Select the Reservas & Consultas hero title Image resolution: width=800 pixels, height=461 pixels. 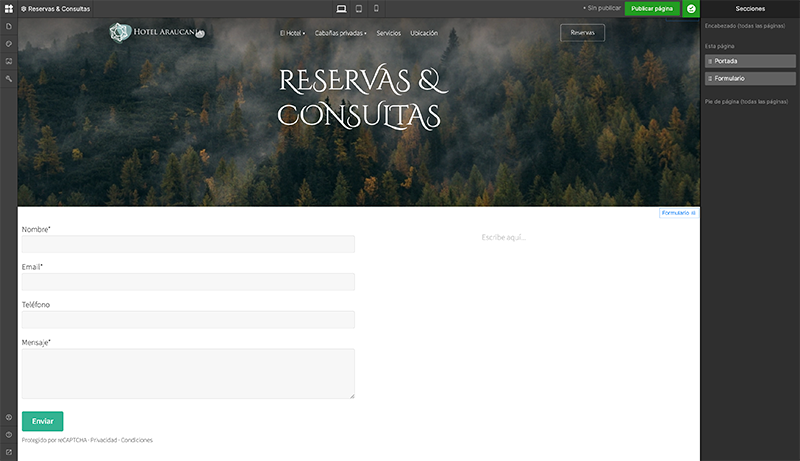[362, 97]
